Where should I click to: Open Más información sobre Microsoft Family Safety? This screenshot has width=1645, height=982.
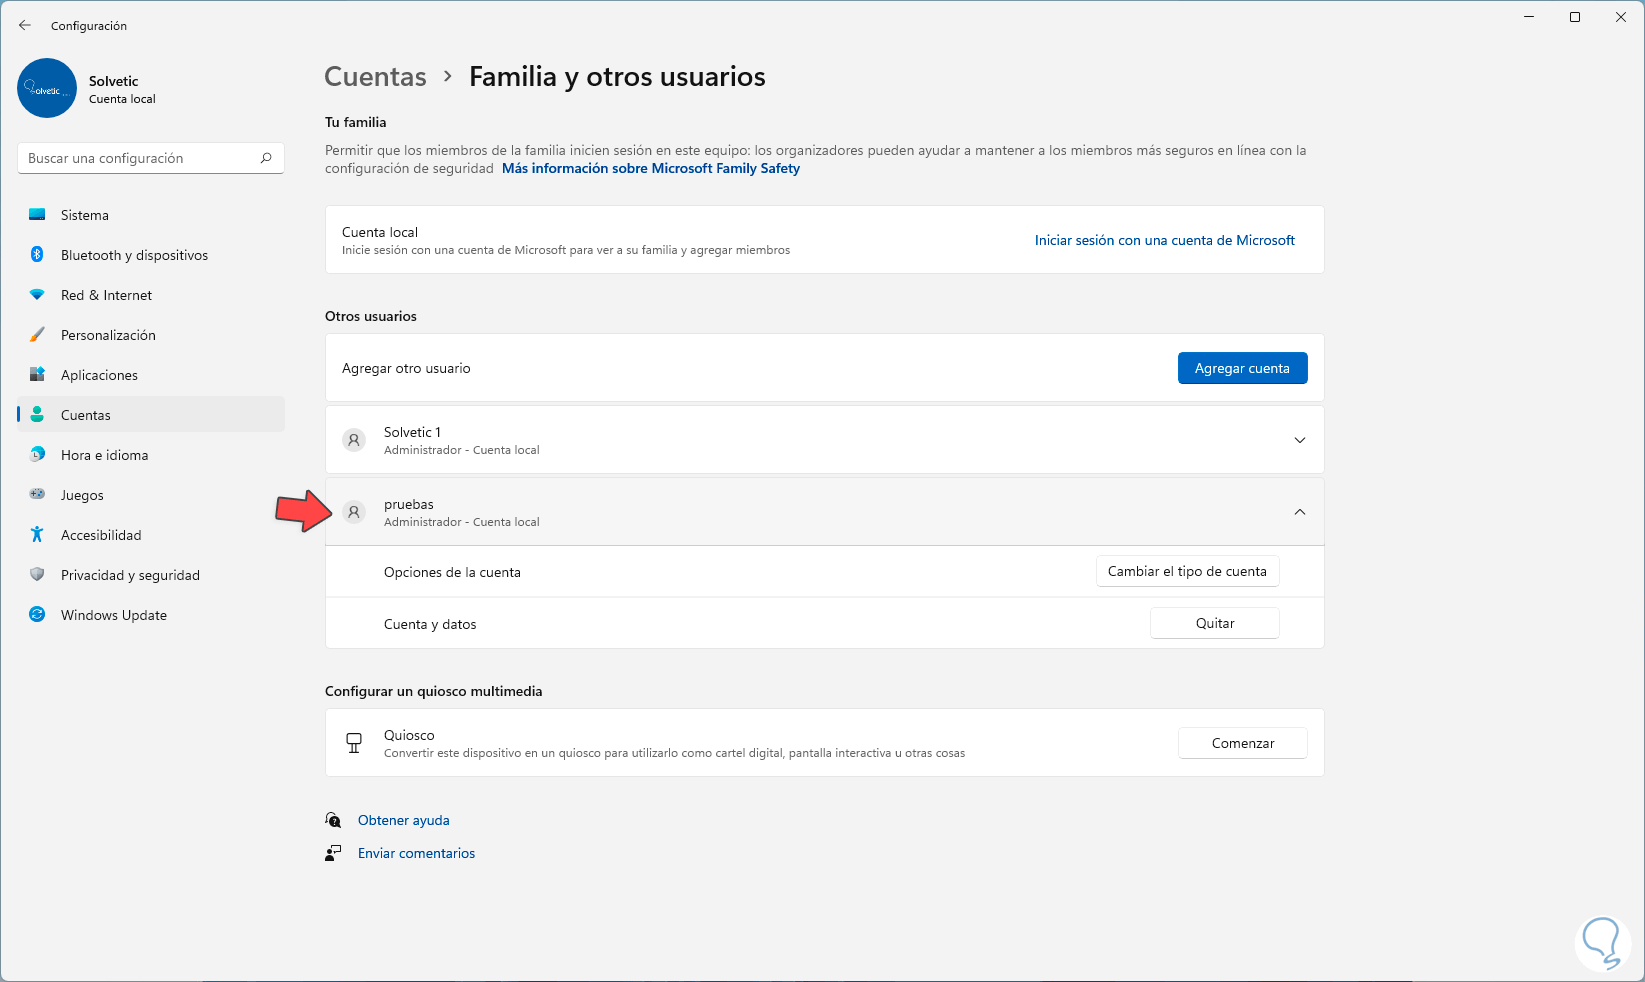(x=650, y=168)
